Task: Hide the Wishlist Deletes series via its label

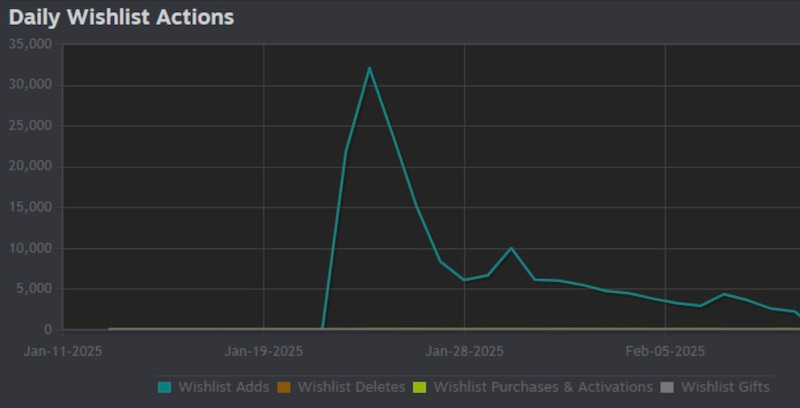Action: point(351,387)
